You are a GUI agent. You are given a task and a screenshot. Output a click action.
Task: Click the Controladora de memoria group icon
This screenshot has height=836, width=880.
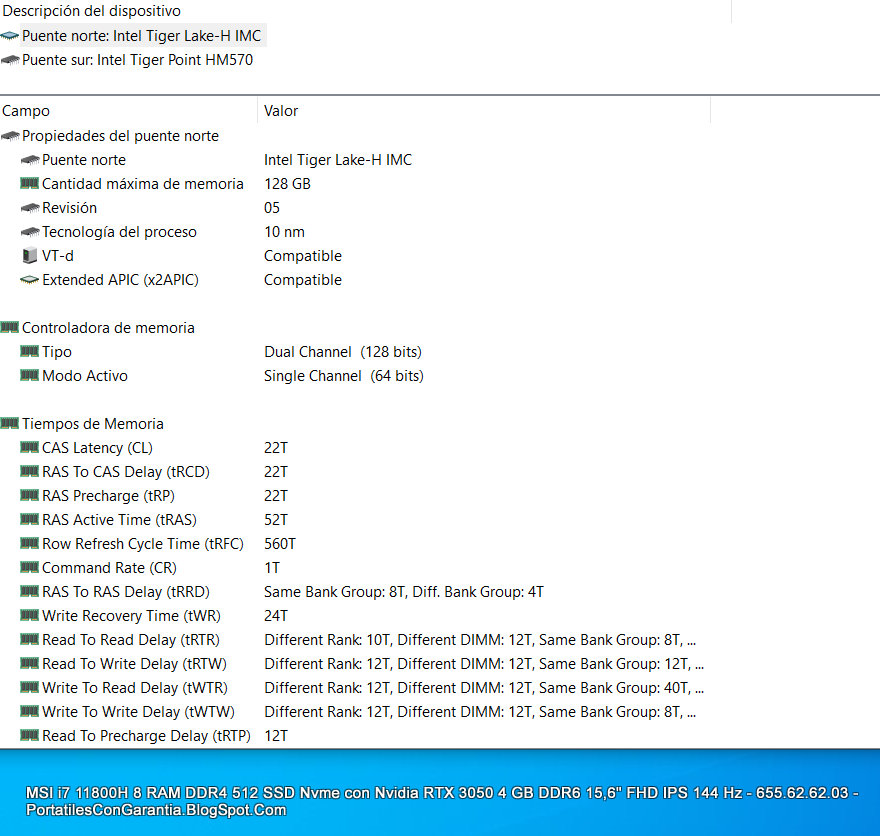click(x=10, y=327)
